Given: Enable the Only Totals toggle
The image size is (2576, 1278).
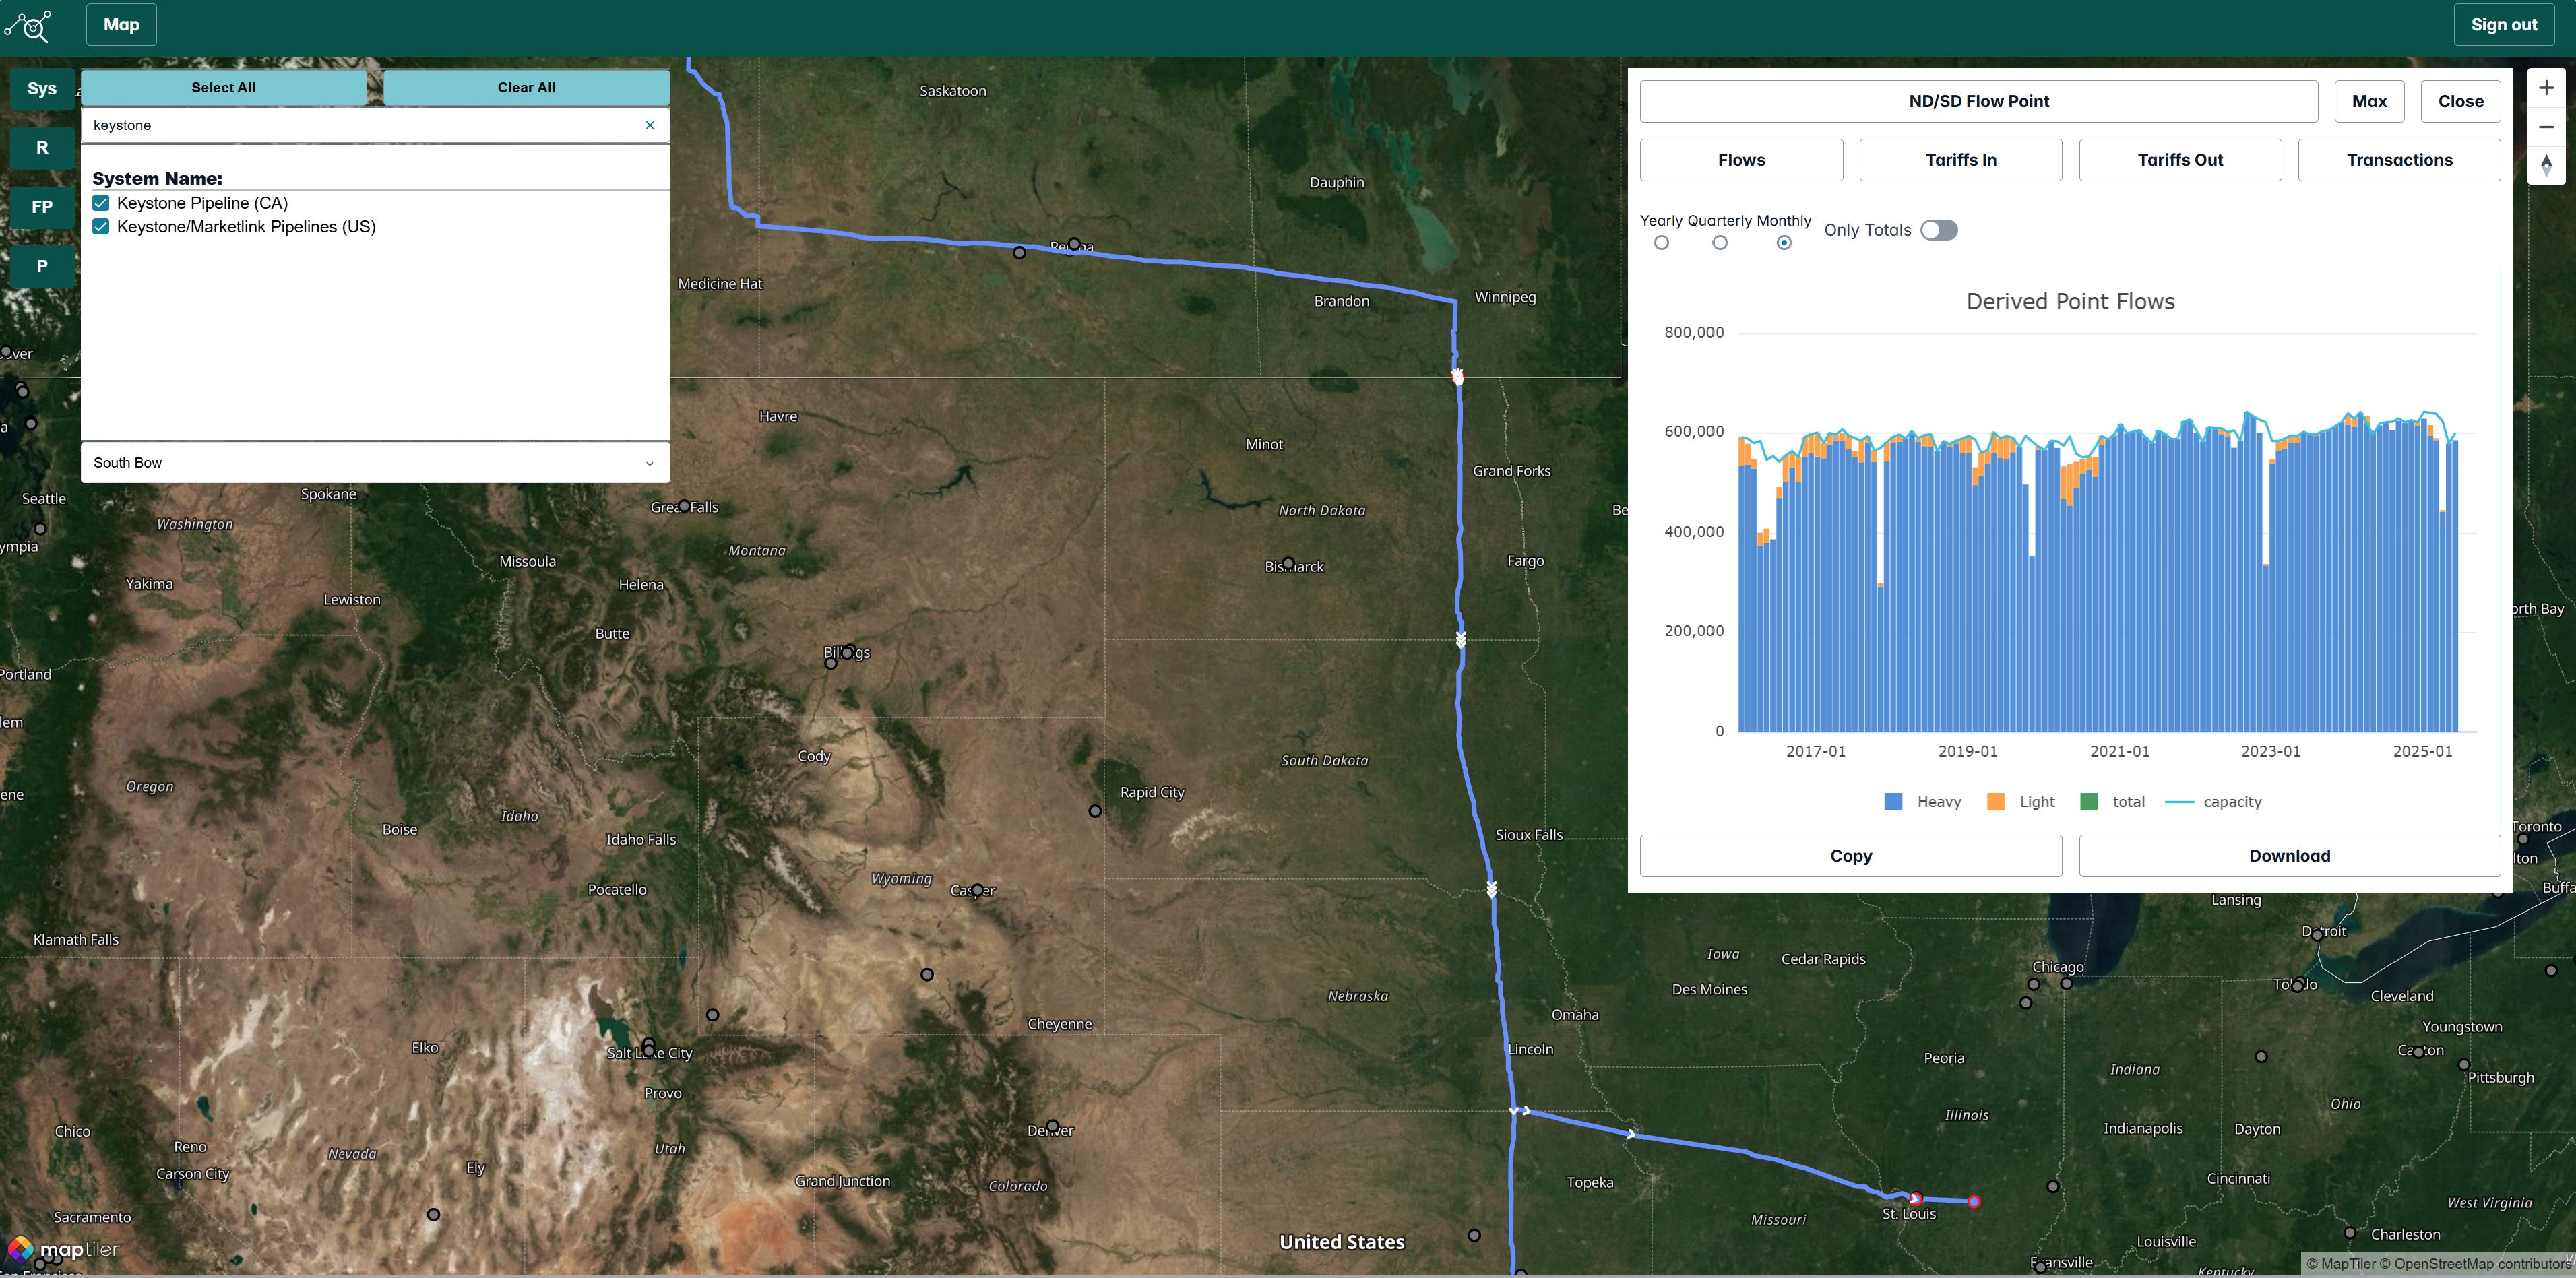Looking at the screenshot, I should (1938, 230).
